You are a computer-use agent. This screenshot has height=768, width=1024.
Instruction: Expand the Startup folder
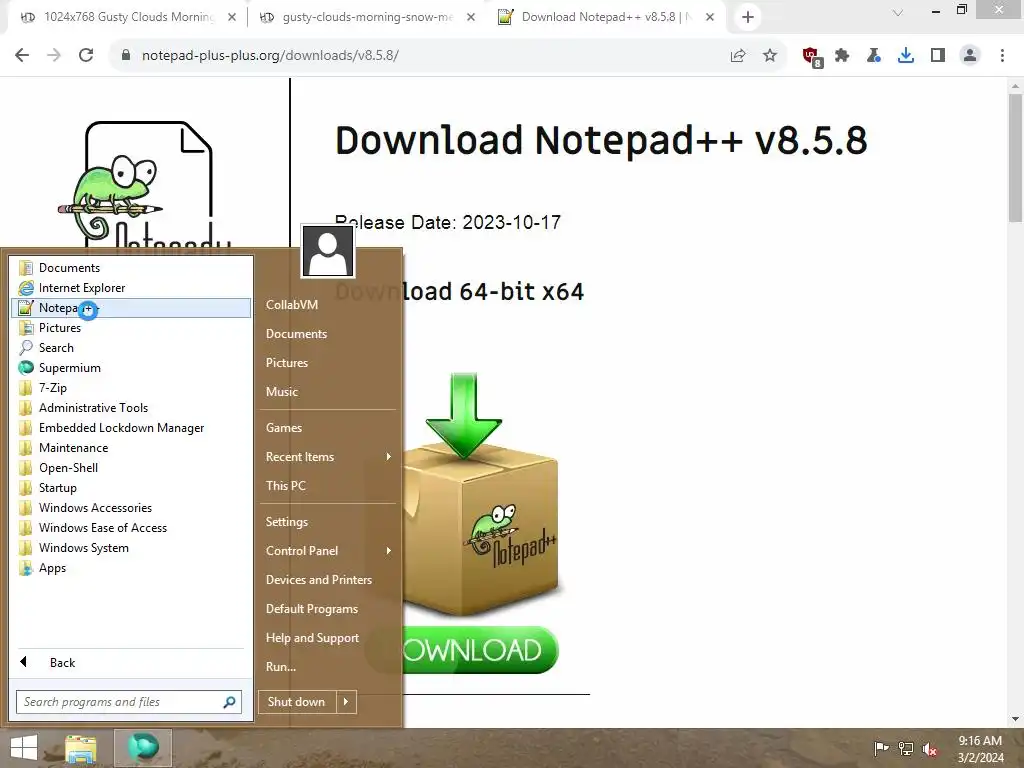pyautogui.click(x=131, y=488)
